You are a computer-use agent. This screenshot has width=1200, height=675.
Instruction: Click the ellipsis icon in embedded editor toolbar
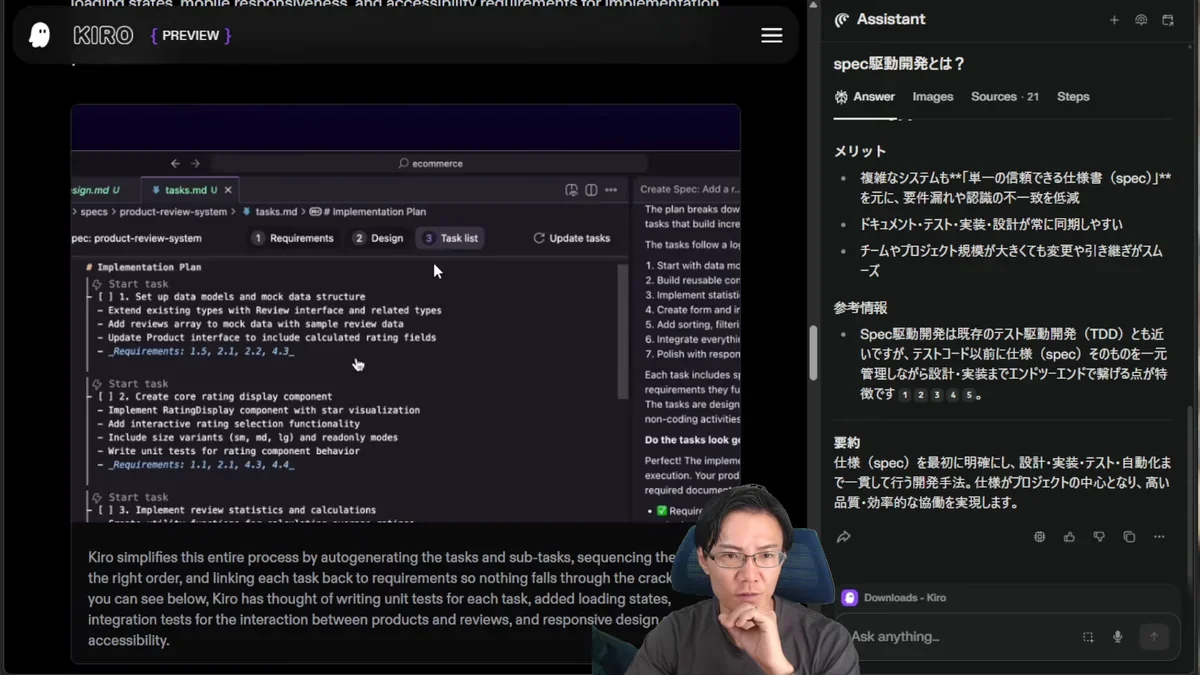click(x=611, y=190)
